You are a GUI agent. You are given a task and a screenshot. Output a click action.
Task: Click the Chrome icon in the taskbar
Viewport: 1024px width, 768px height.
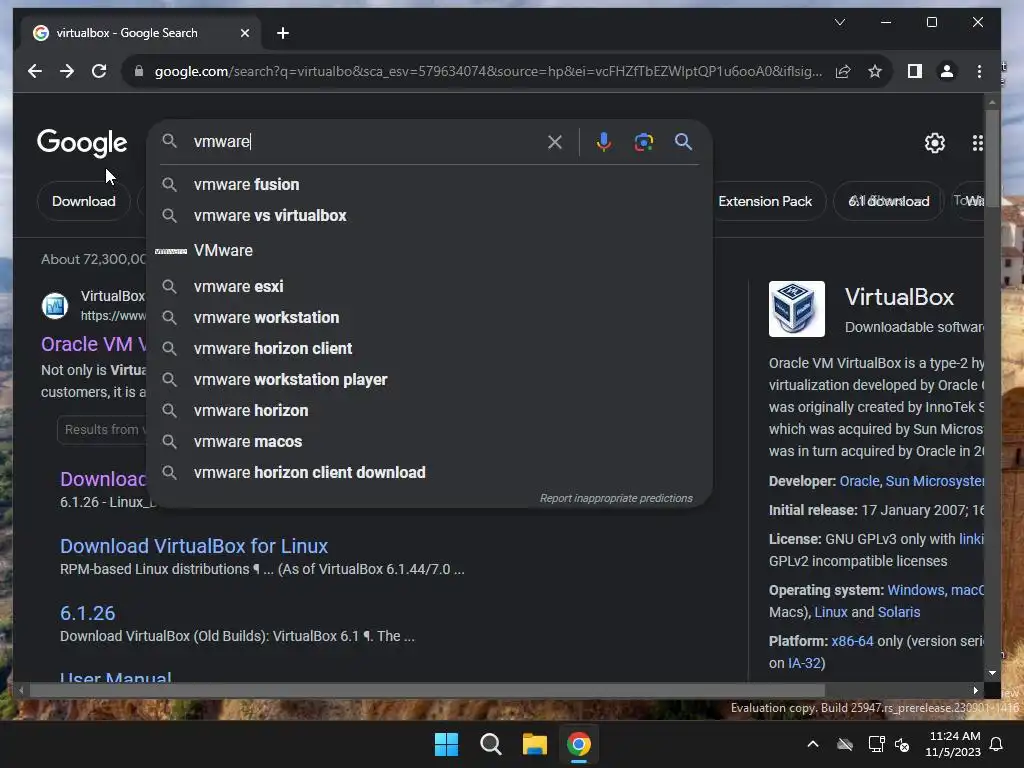[x=579, y=744]
